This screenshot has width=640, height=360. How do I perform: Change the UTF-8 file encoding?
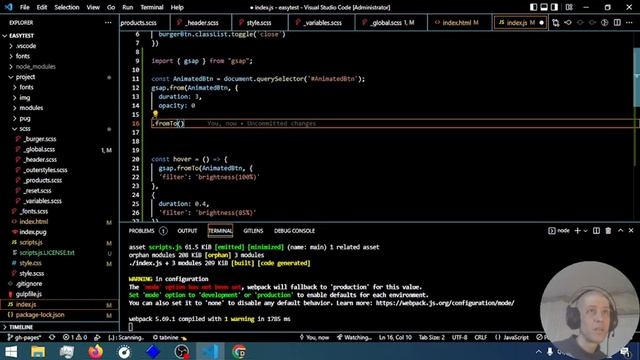click(460, 338)
